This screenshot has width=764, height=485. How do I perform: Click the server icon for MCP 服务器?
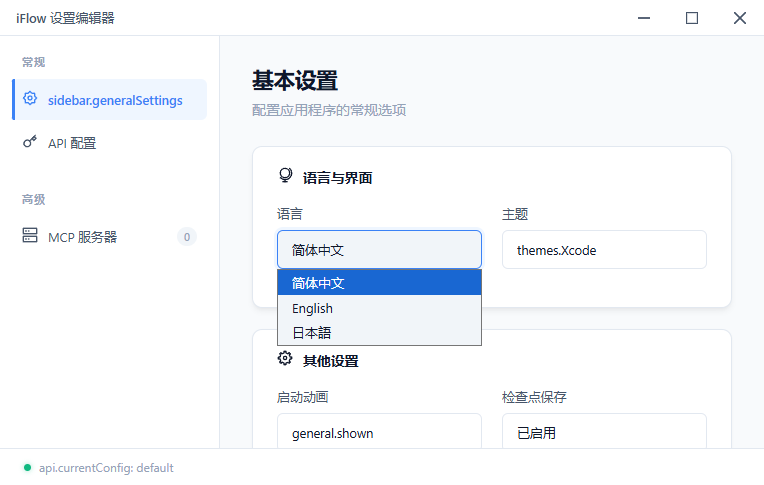[x=30, y=237]
